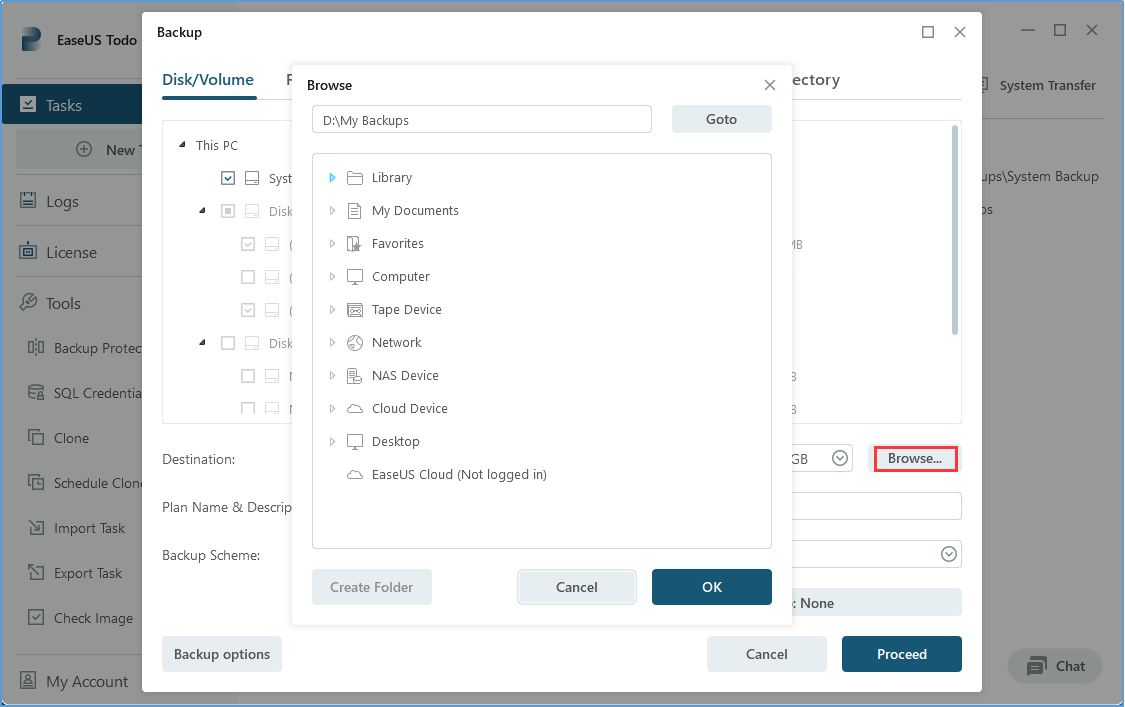Expand the Computer tree node
The image size is (1125, 707).
[332, 276]
